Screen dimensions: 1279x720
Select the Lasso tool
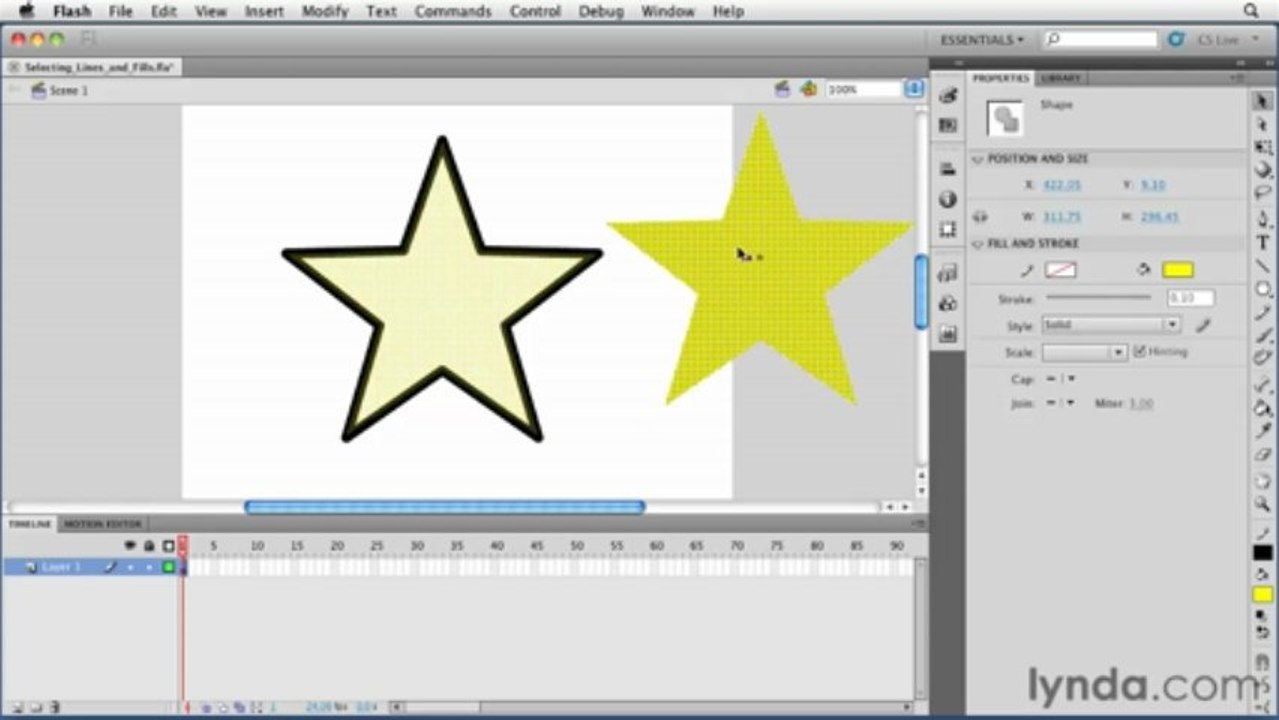(1263, 193)
